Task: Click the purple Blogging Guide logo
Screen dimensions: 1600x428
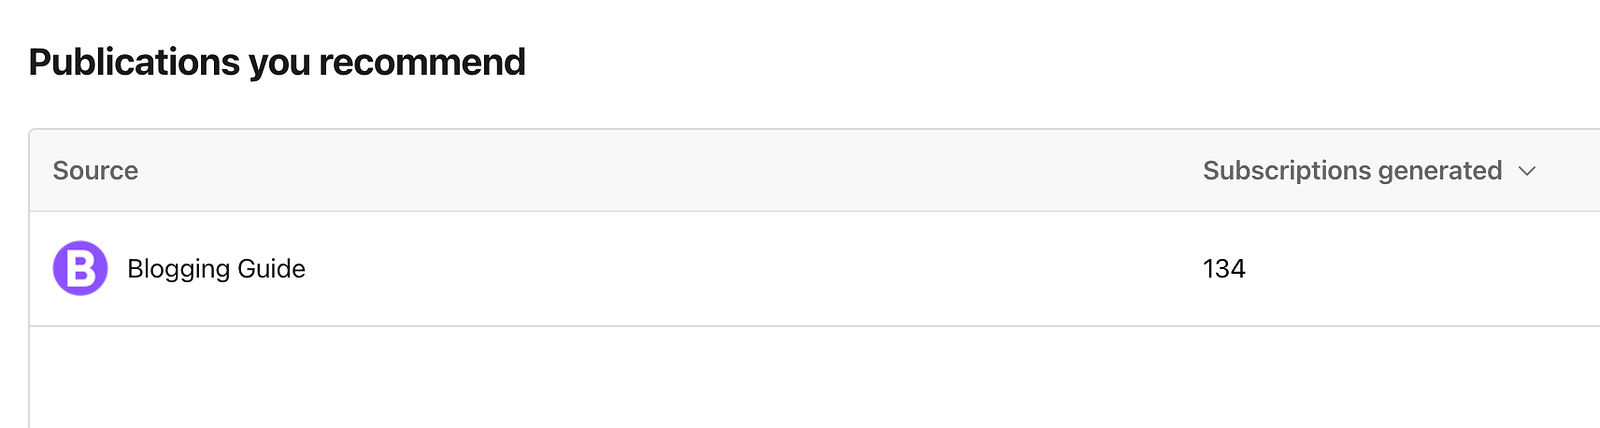Action: click(80, 268)
